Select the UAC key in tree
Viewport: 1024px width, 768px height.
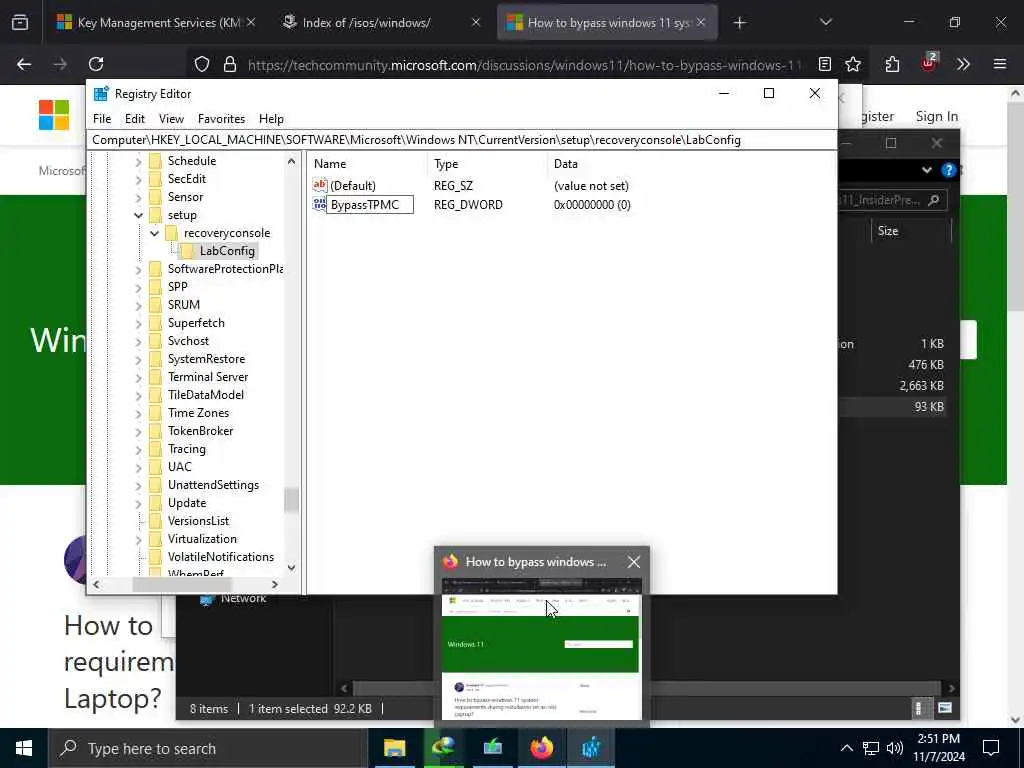coord(180,467)
